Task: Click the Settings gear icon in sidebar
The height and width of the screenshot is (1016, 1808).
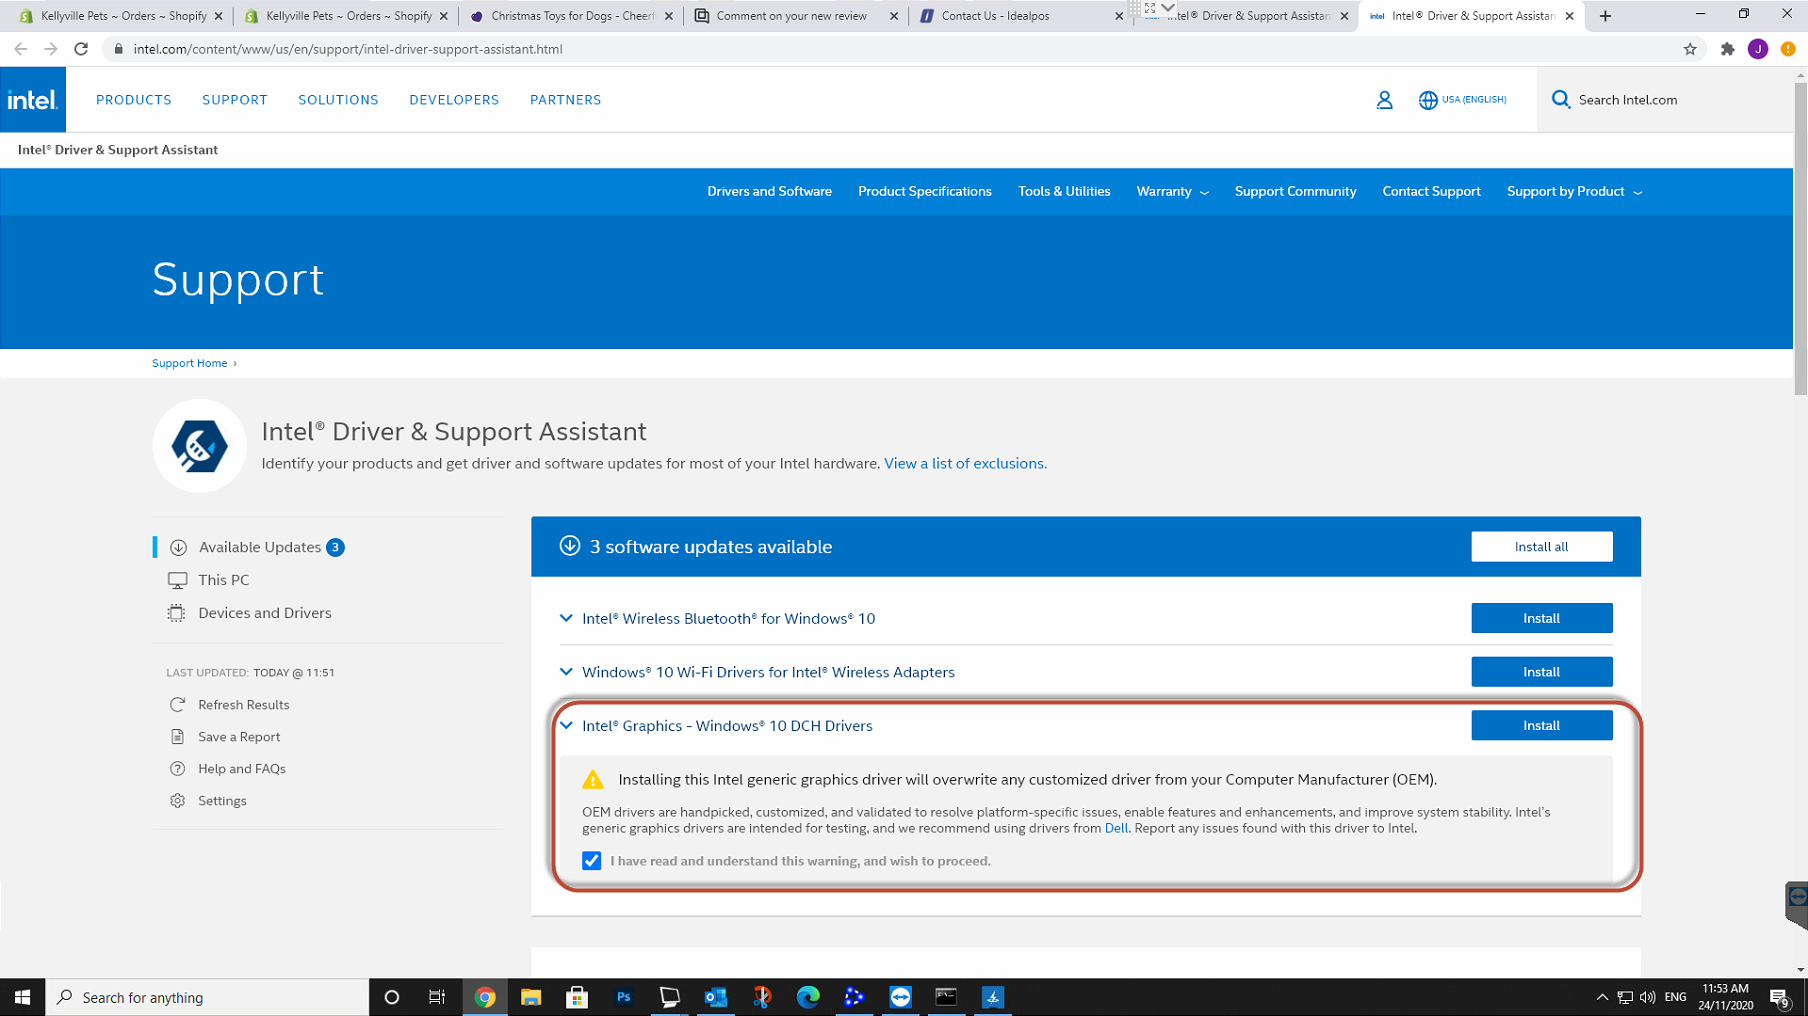Action: coord(177,801)
